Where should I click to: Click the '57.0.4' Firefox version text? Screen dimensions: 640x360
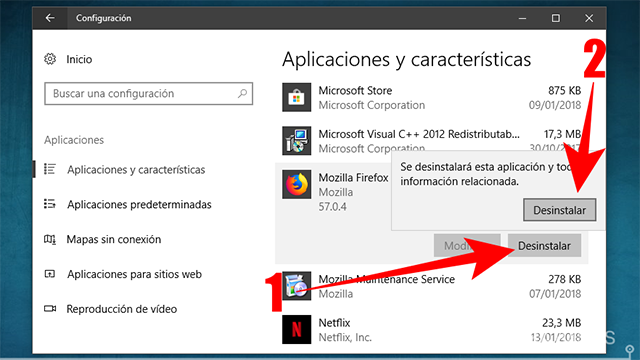point(333,207)
